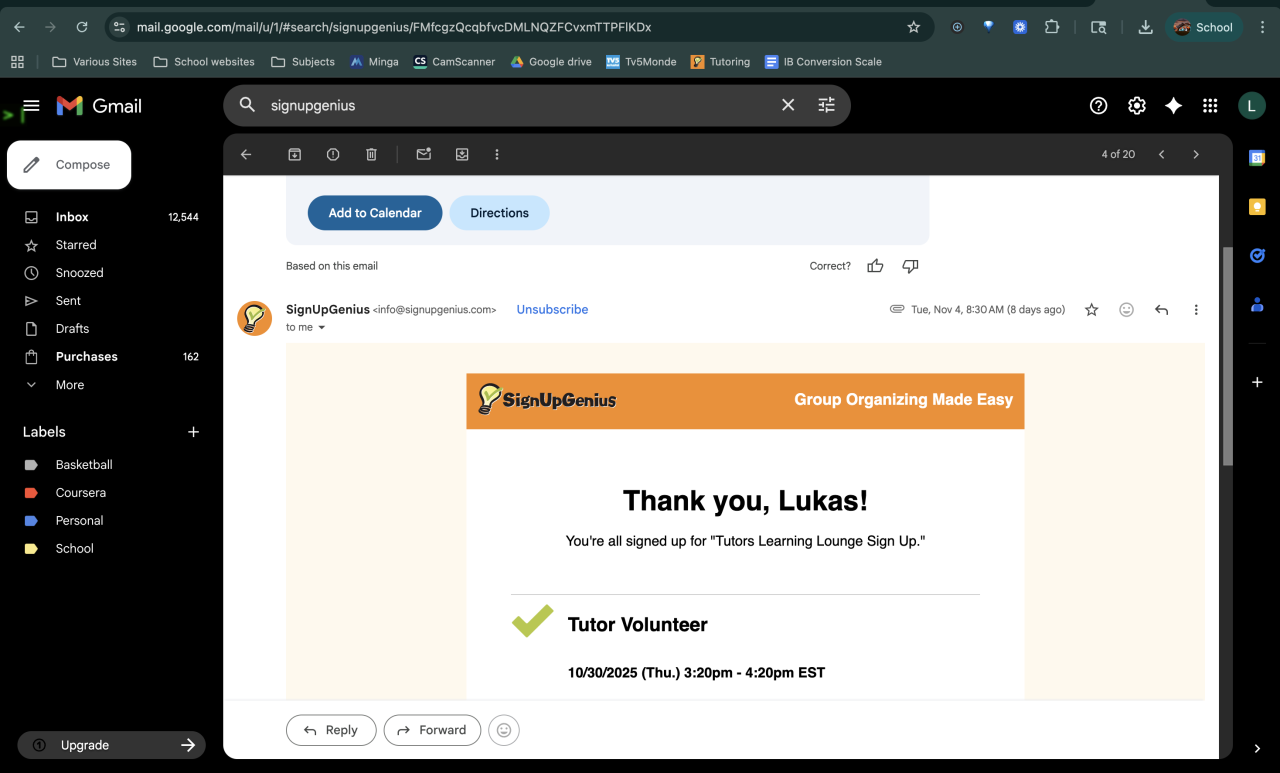Open Gmail settings gear
The height and width of the screenshot is (773, 1280).
click(1137, 105)
